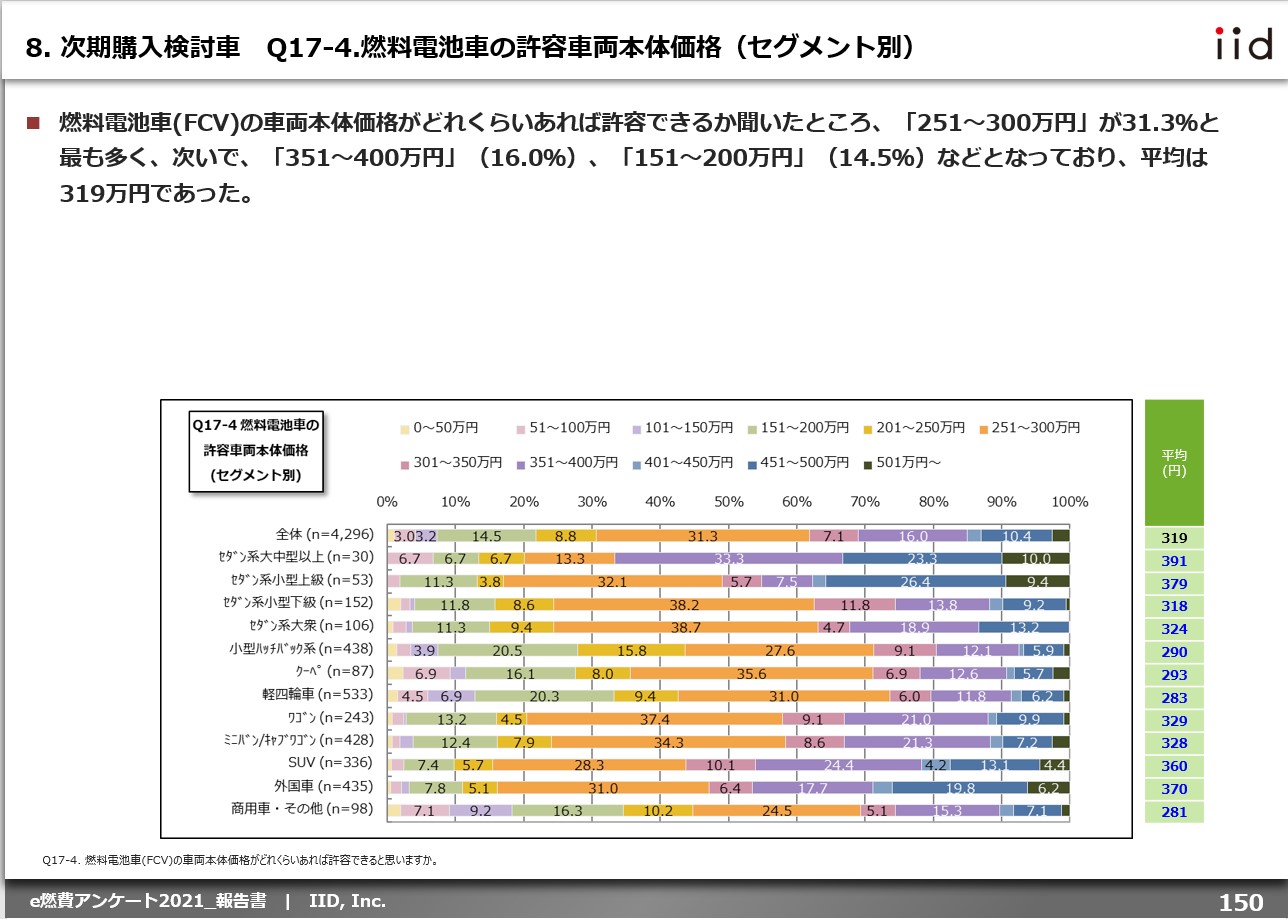
Task: Click the 24.5 segment in 商用車・その他 bar
Action: tap(777, 810)
